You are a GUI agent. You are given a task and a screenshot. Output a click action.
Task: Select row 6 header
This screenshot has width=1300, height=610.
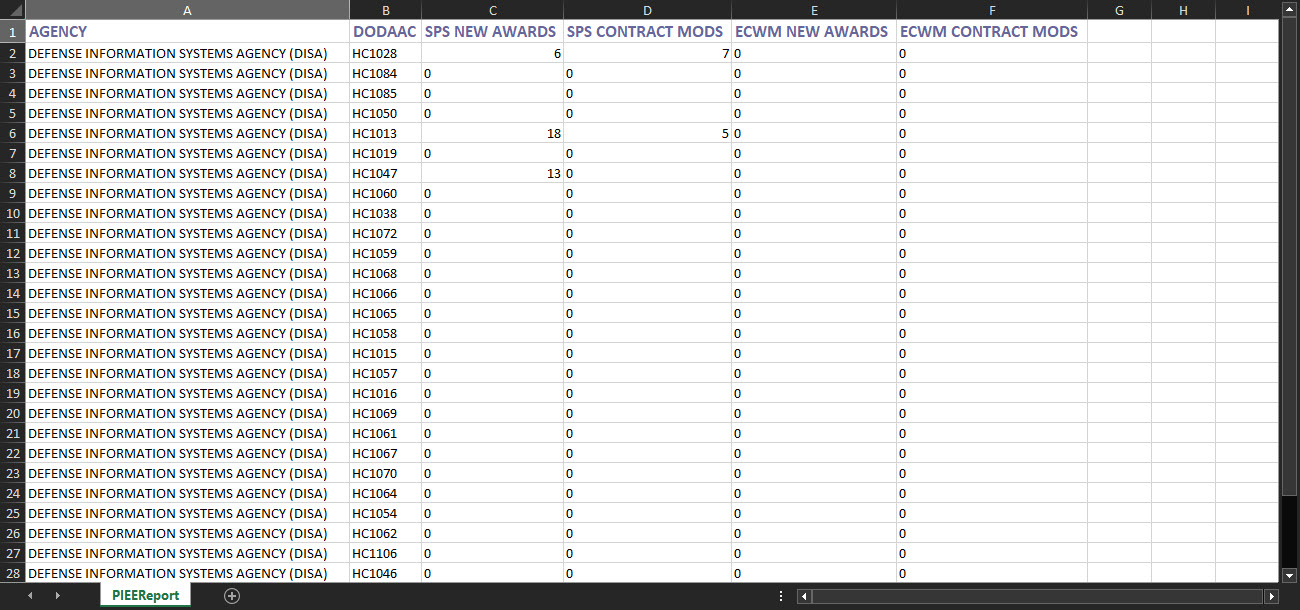(x=13, y=133)
